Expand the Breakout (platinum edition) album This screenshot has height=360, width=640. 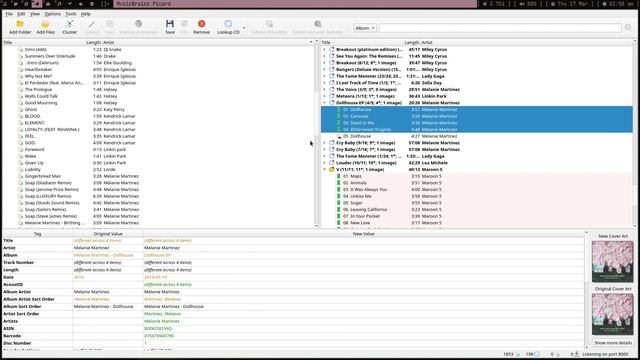pos(324,50)
